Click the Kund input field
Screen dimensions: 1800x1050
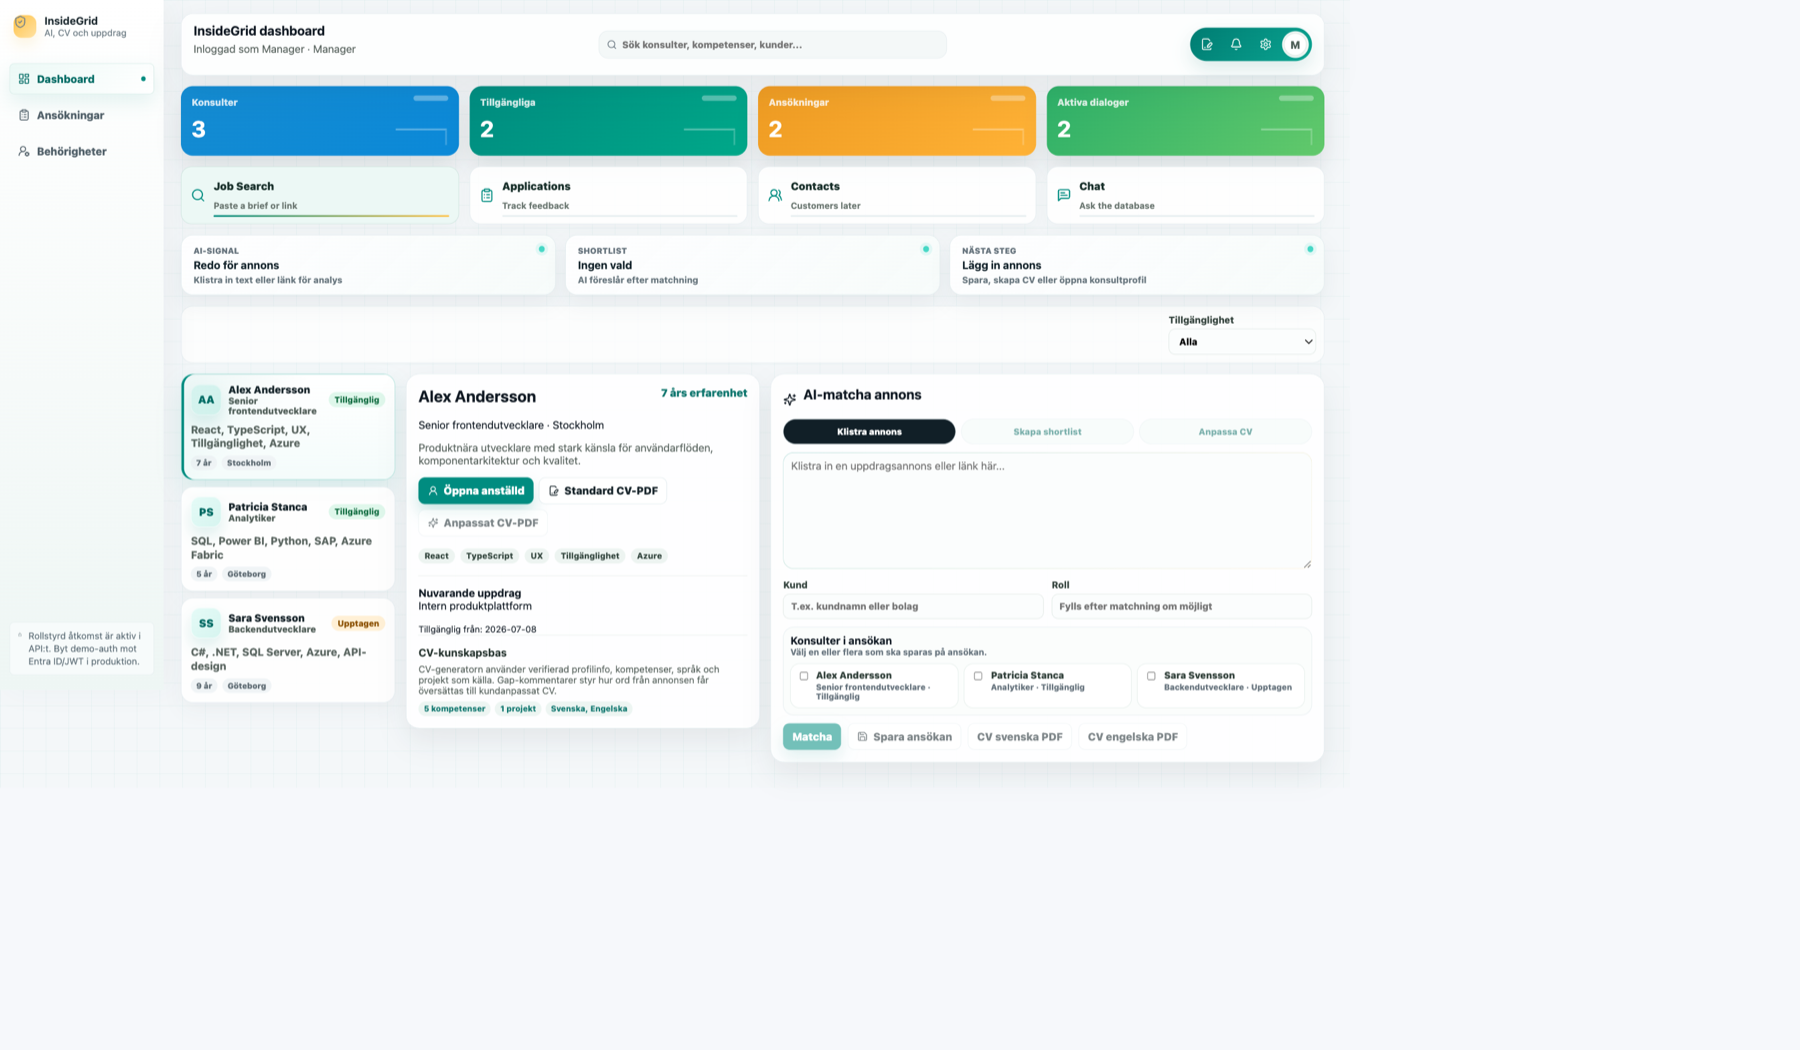coord(913,606)
